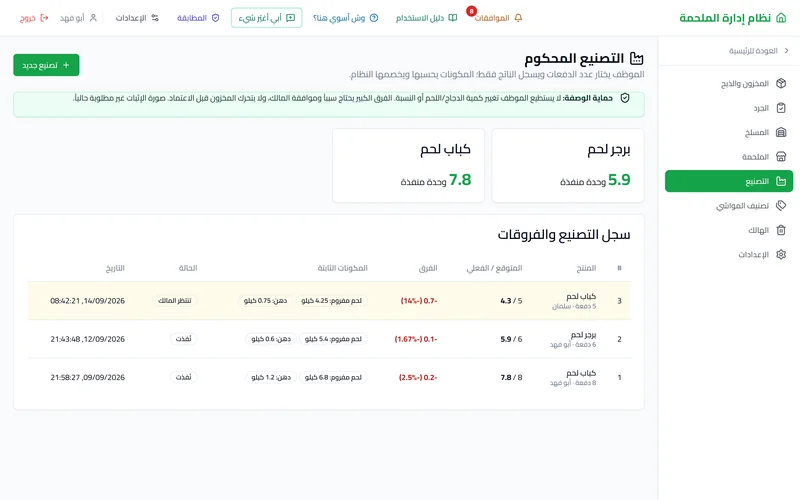This screenshot has height=500, width=800.
Task: Click the gear icon for sidebar الإعدادات
Action: point(781,254)
